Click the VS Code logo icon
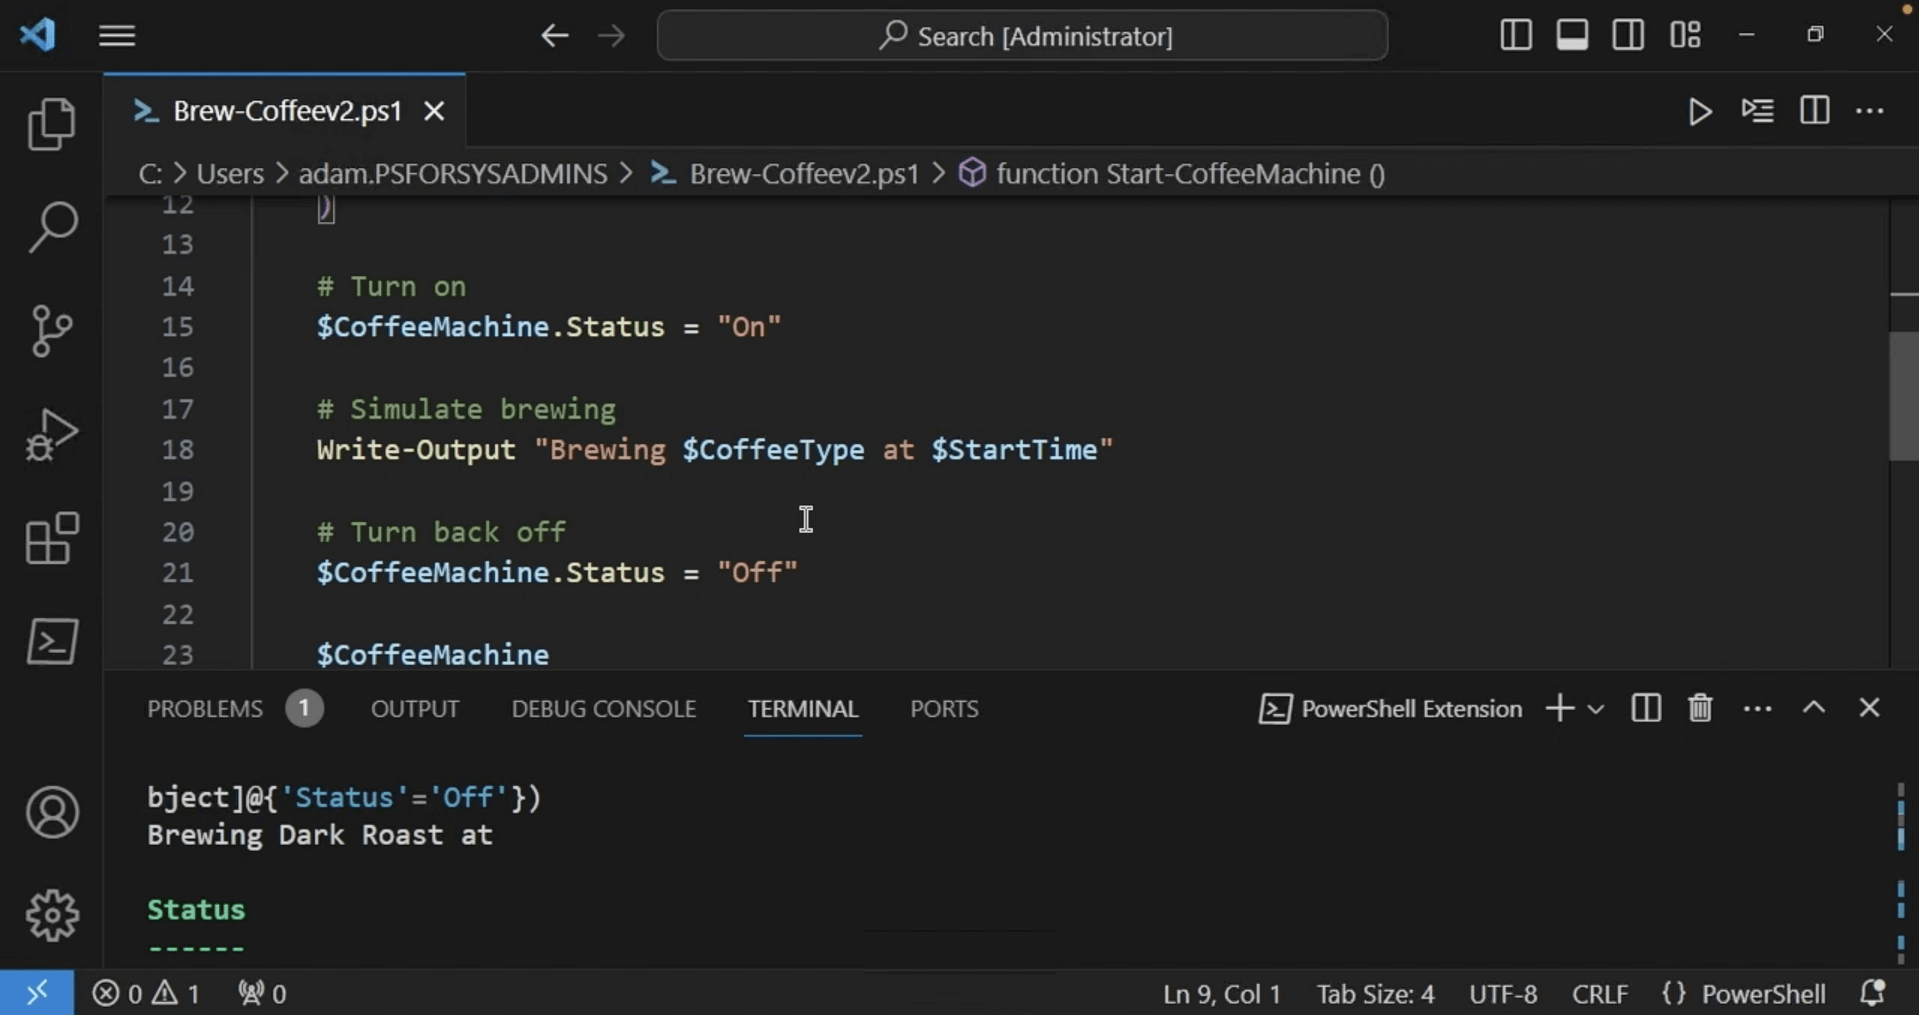 pyautogui.click(x=38, y=36)
